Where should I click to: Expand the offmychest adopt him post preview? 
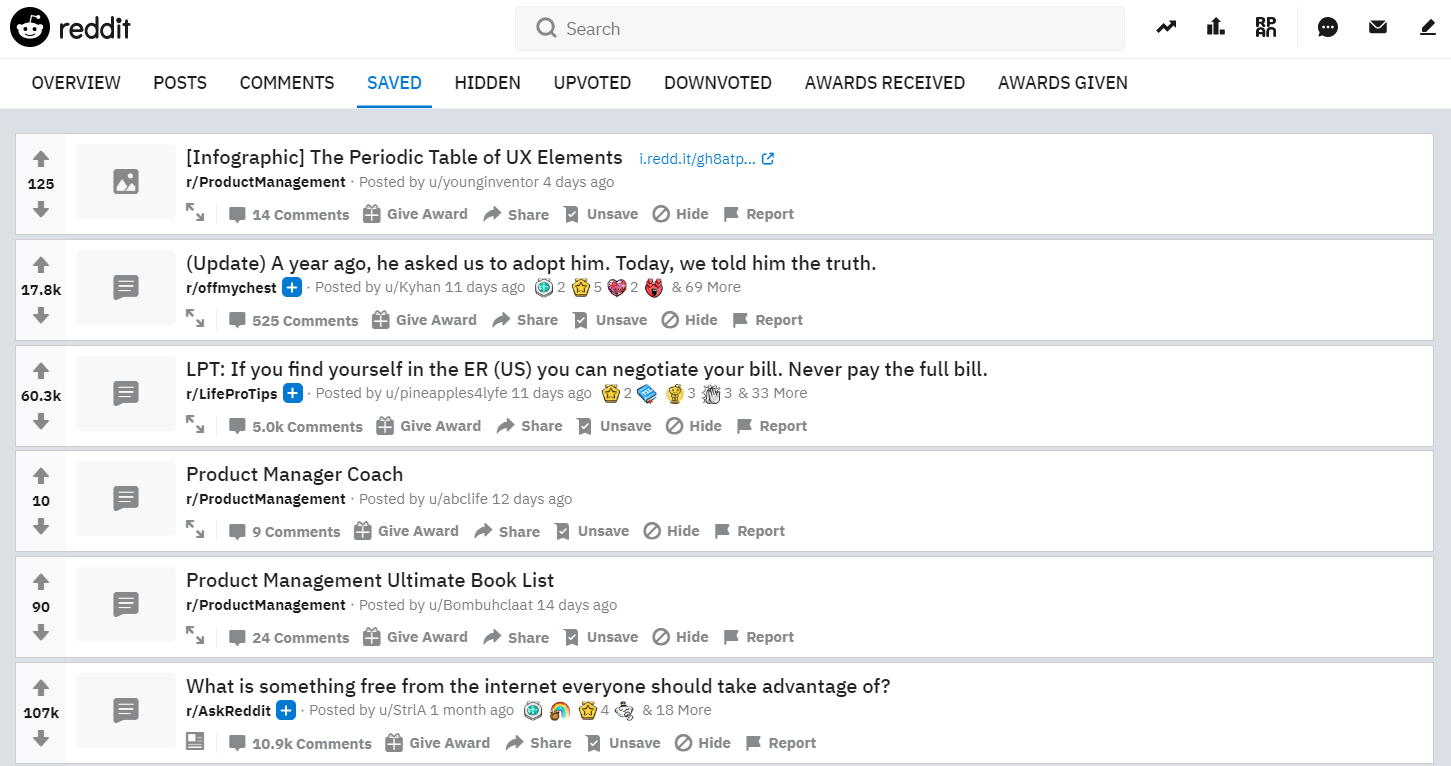pos(195,319)
